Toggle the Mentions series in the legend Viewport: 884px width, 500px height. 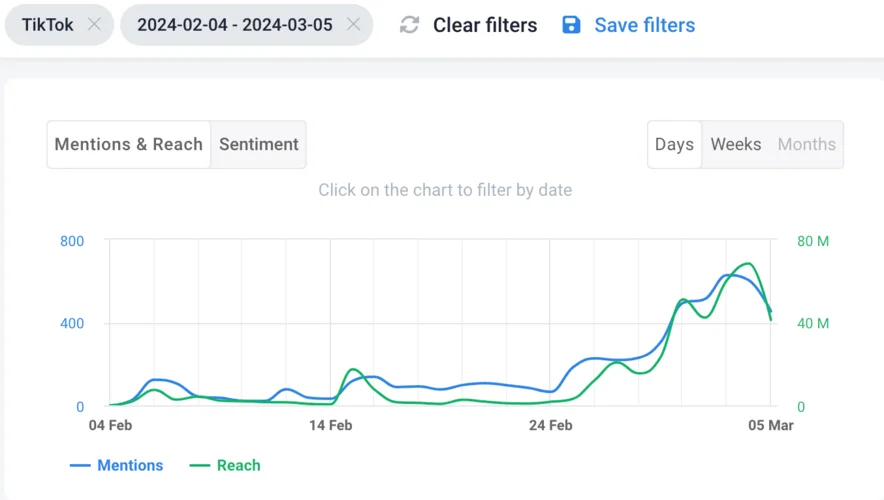pyautogui.click(x=130, y=465)
